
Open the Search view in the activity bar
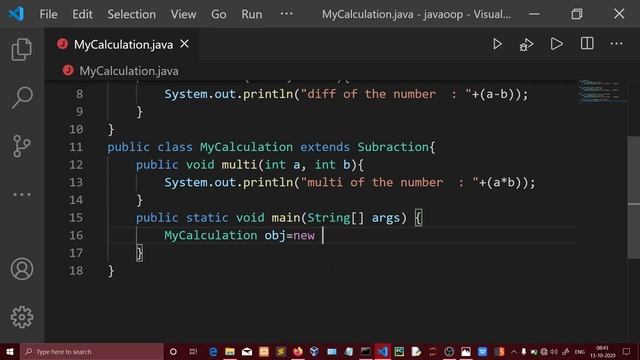point(22,98)
